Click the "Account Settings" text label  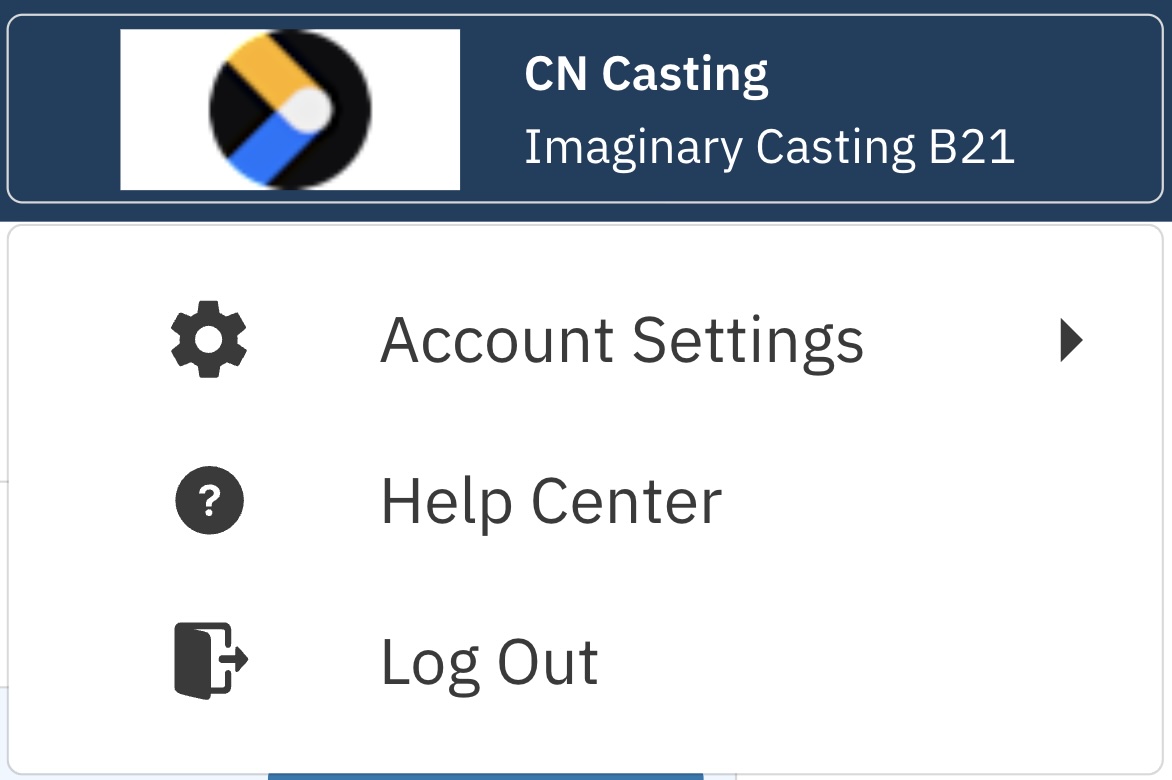pyautogui.click(x=621, y=341)
